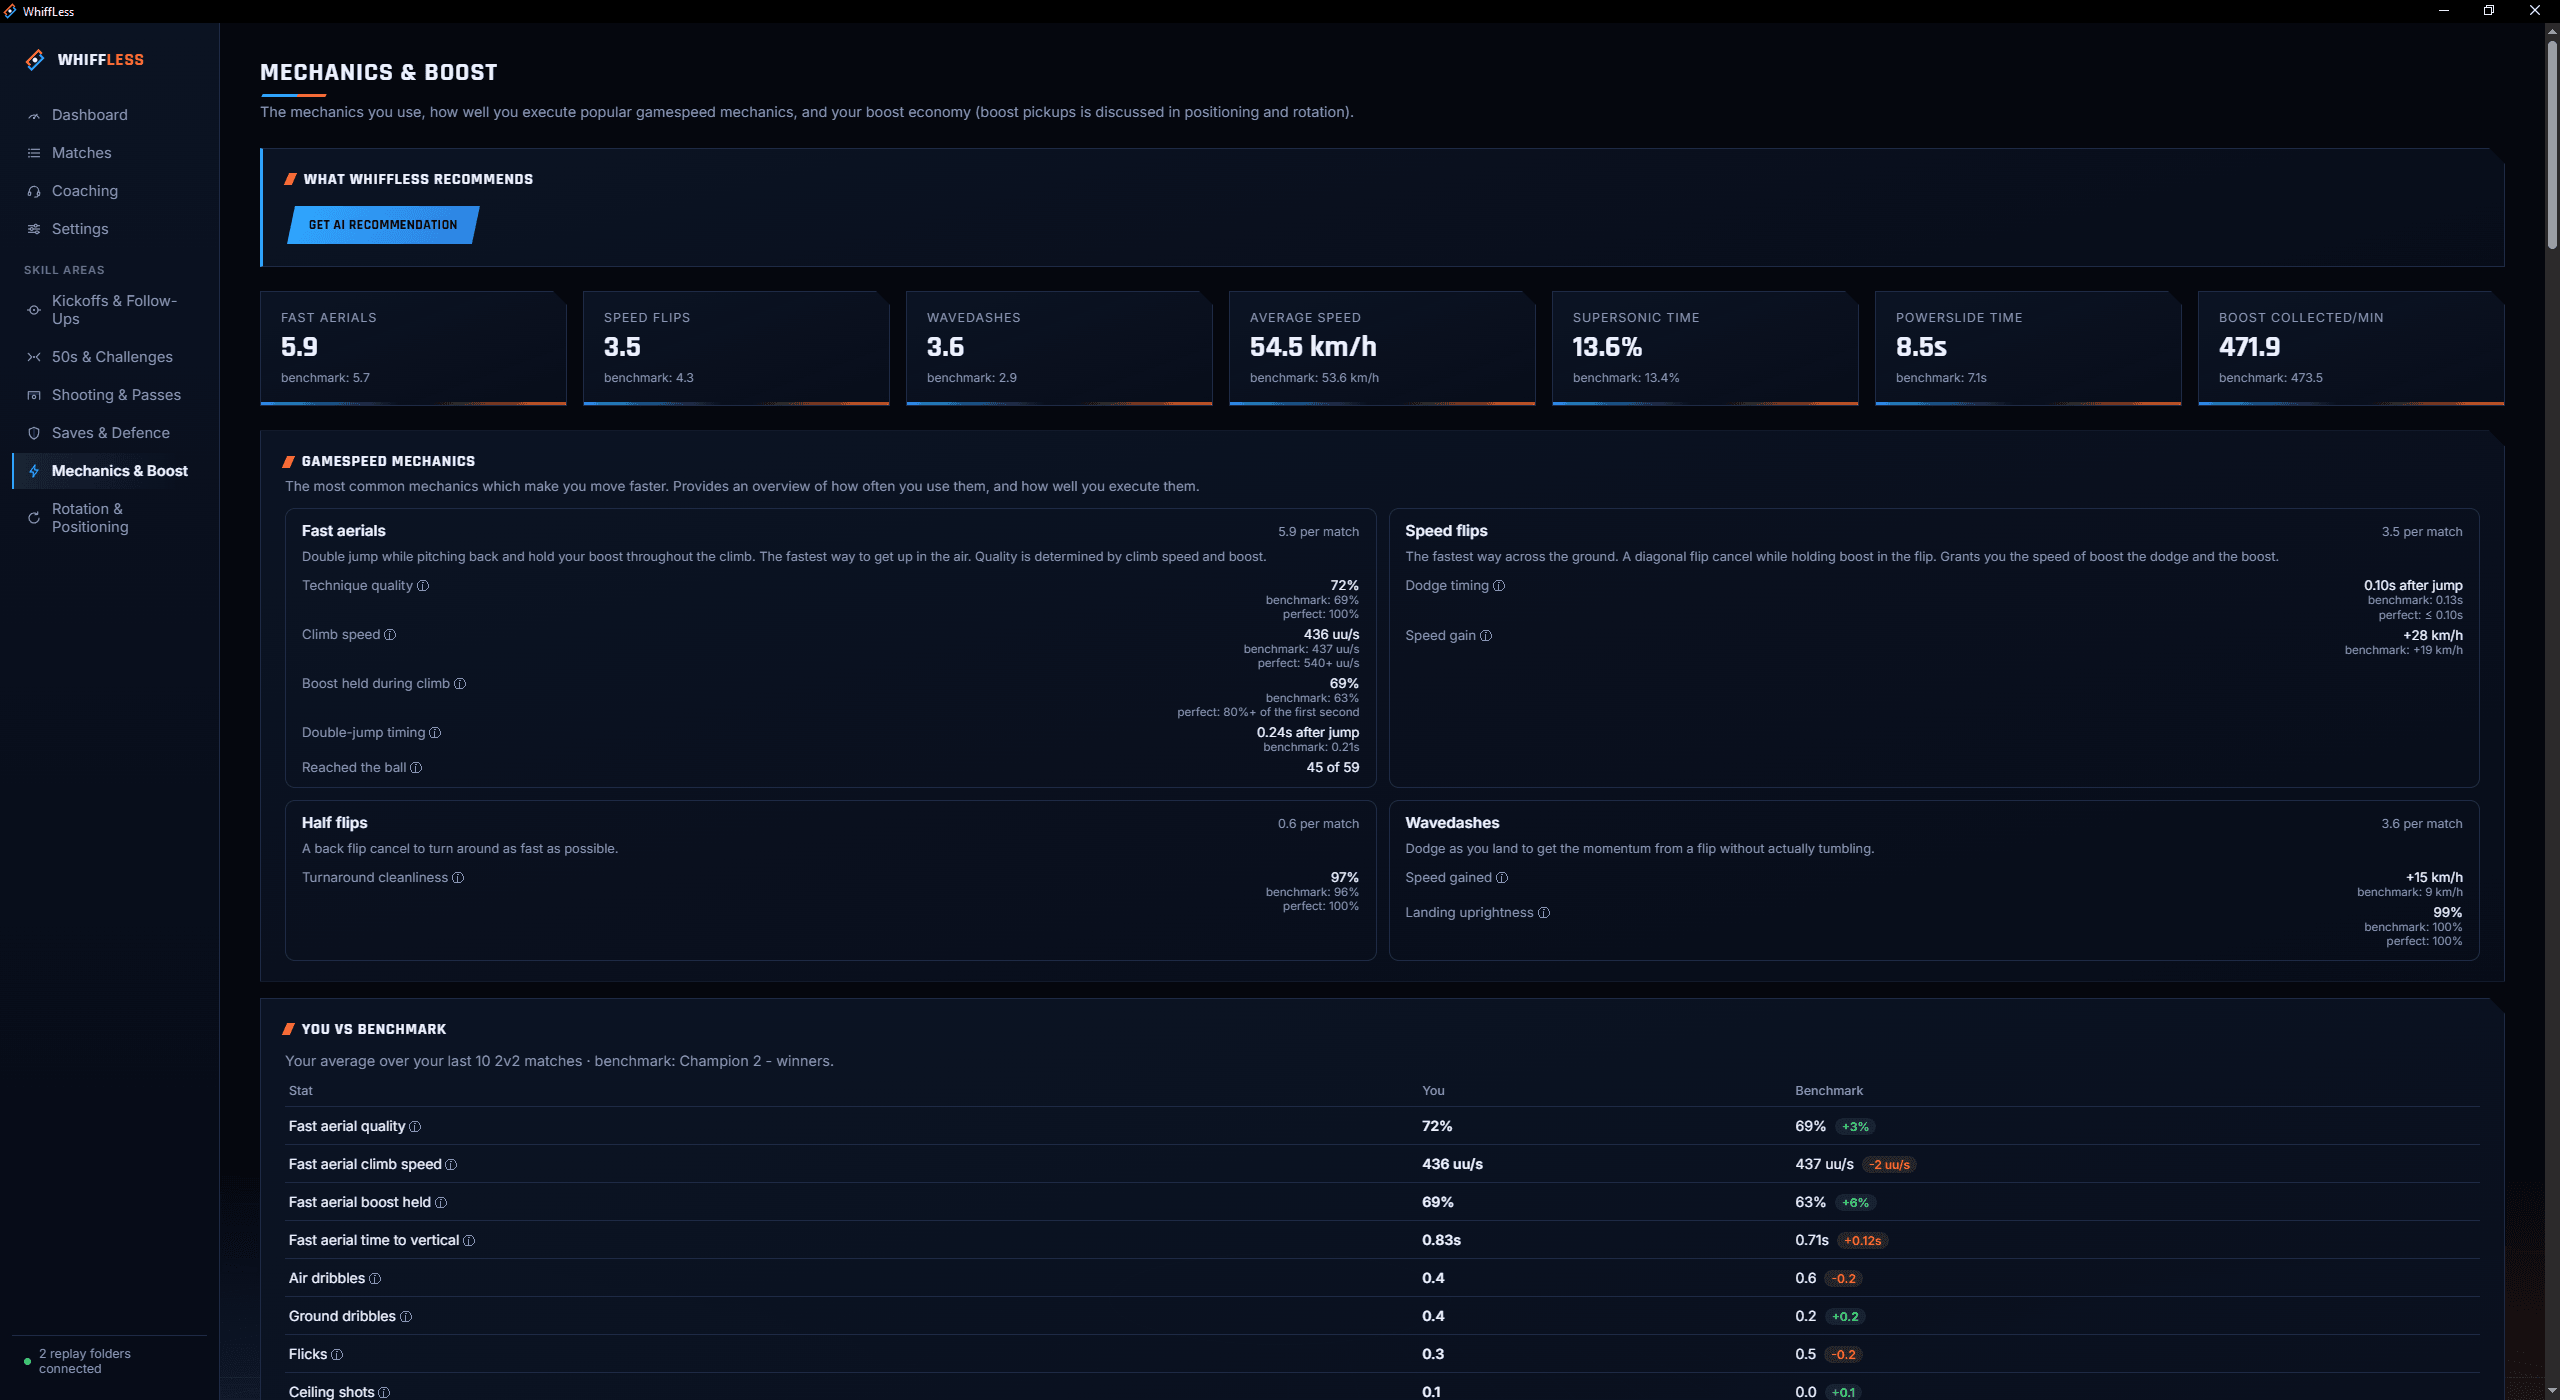Select the Fast Aerials 5.9 stat card
This screenshot has height=1400, width=2560.
(413, 348)
